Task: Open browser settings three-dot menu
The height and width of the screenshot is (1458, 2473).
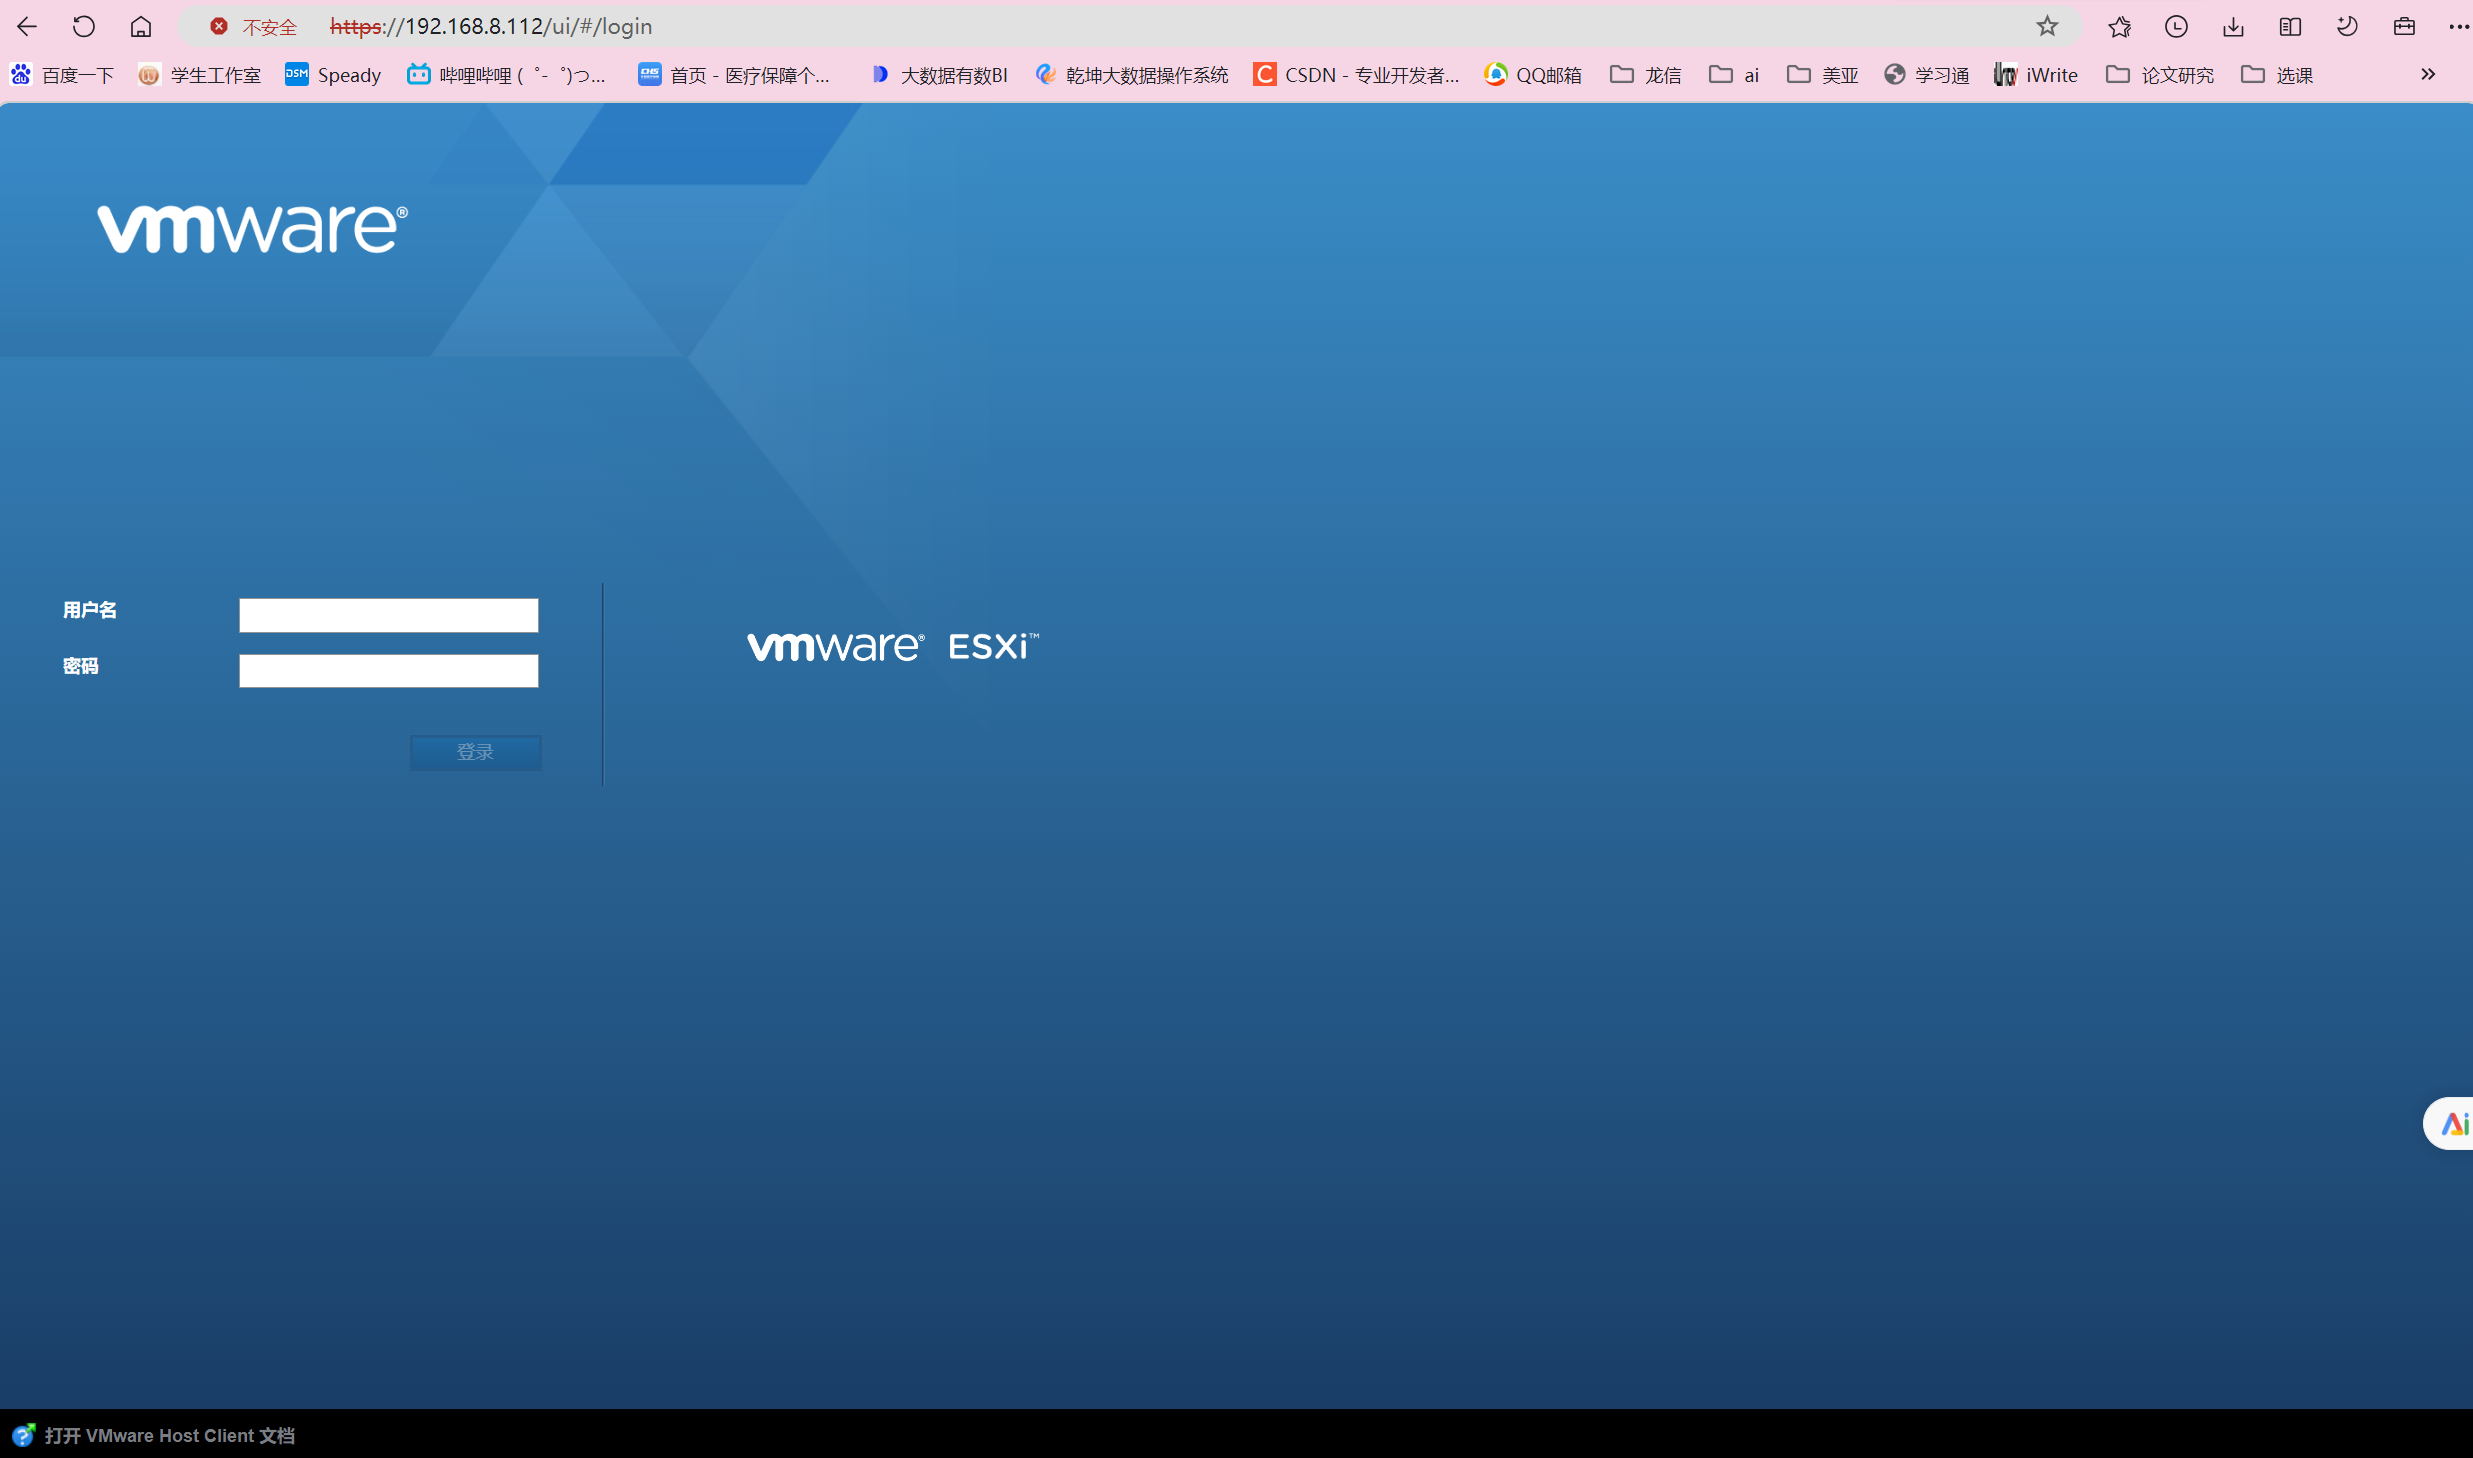Action: click(x=2458, y=27)
